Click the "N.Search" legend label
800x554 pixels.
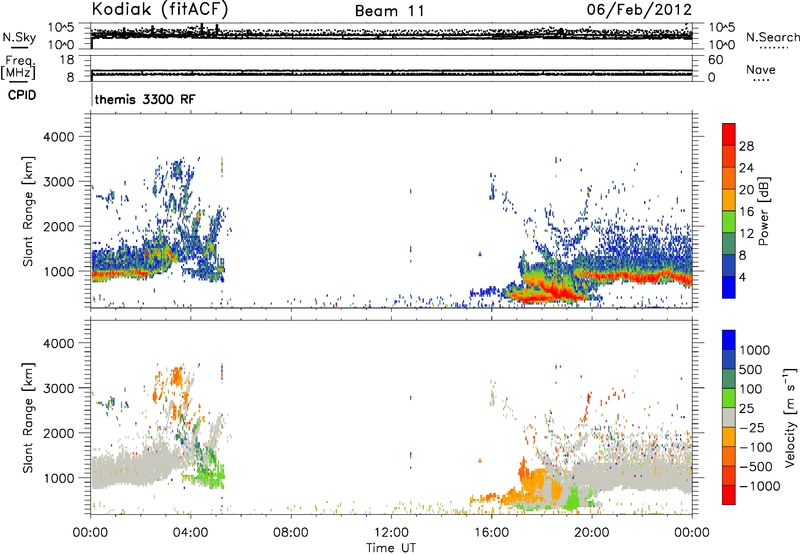(x=772, y=37)
